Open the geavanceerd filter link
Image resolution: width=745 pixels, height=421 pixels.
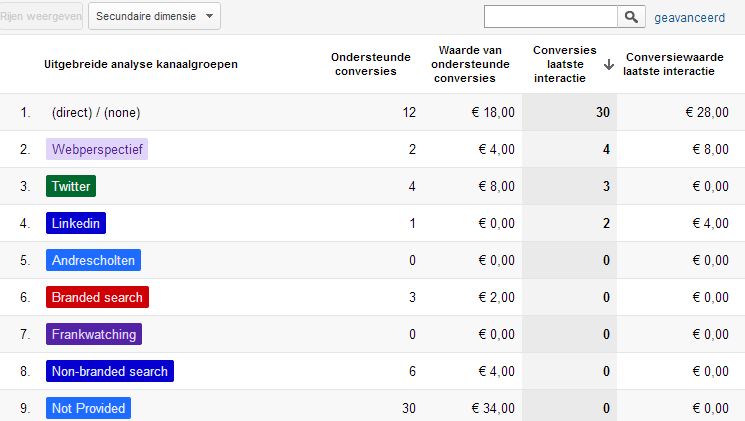689,17
